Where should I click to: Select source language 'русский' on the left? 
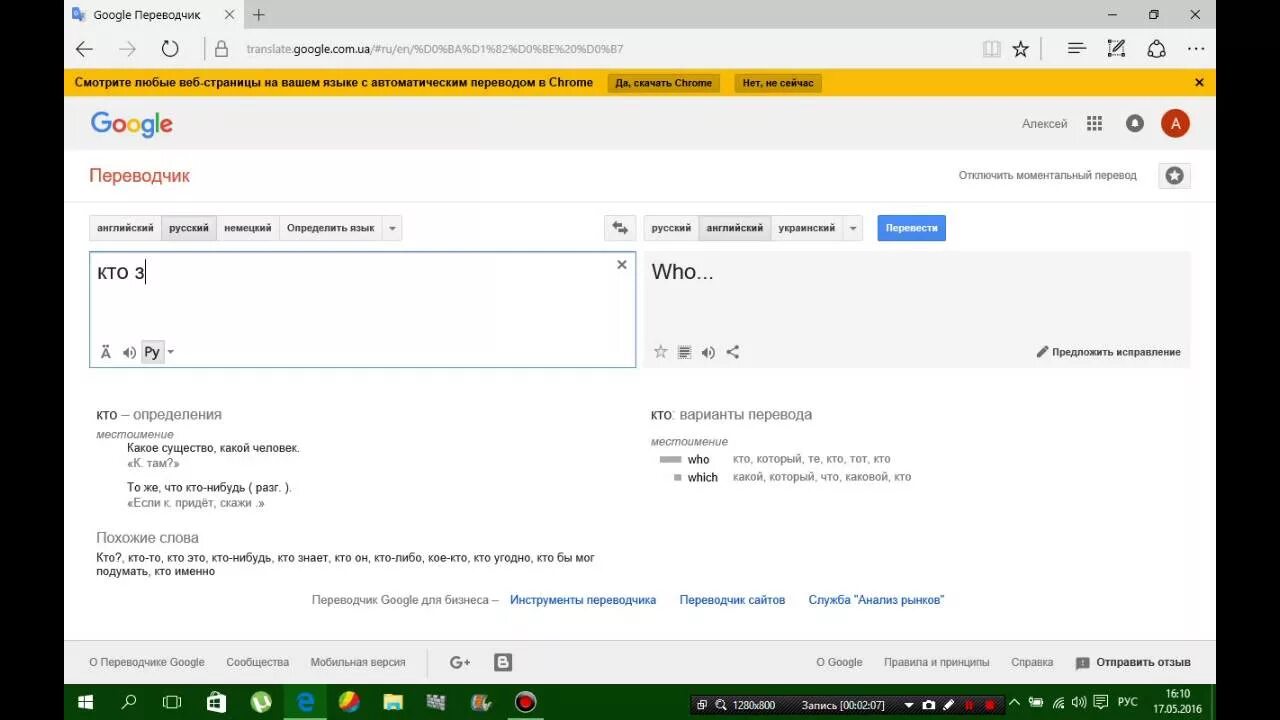tap(189, 228)
